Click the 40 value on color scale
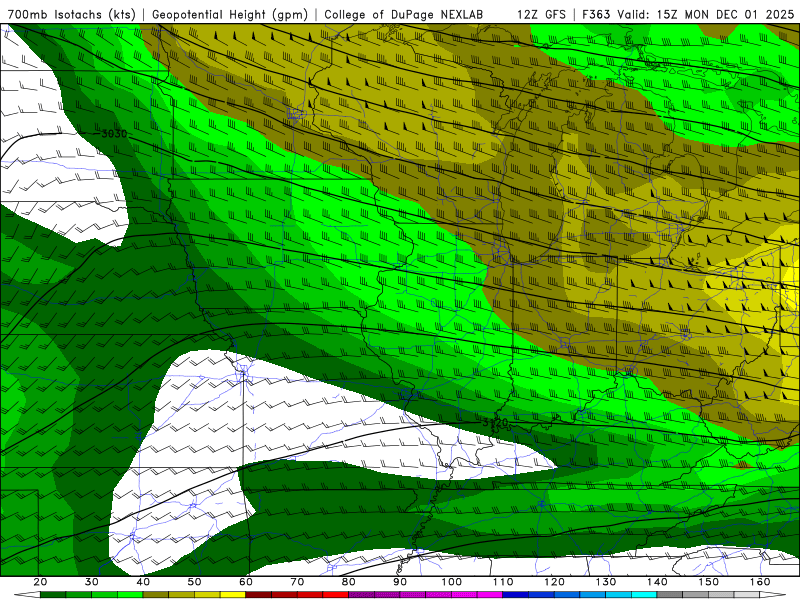This screenshot has height=600, width=800. tap(143, 582)
